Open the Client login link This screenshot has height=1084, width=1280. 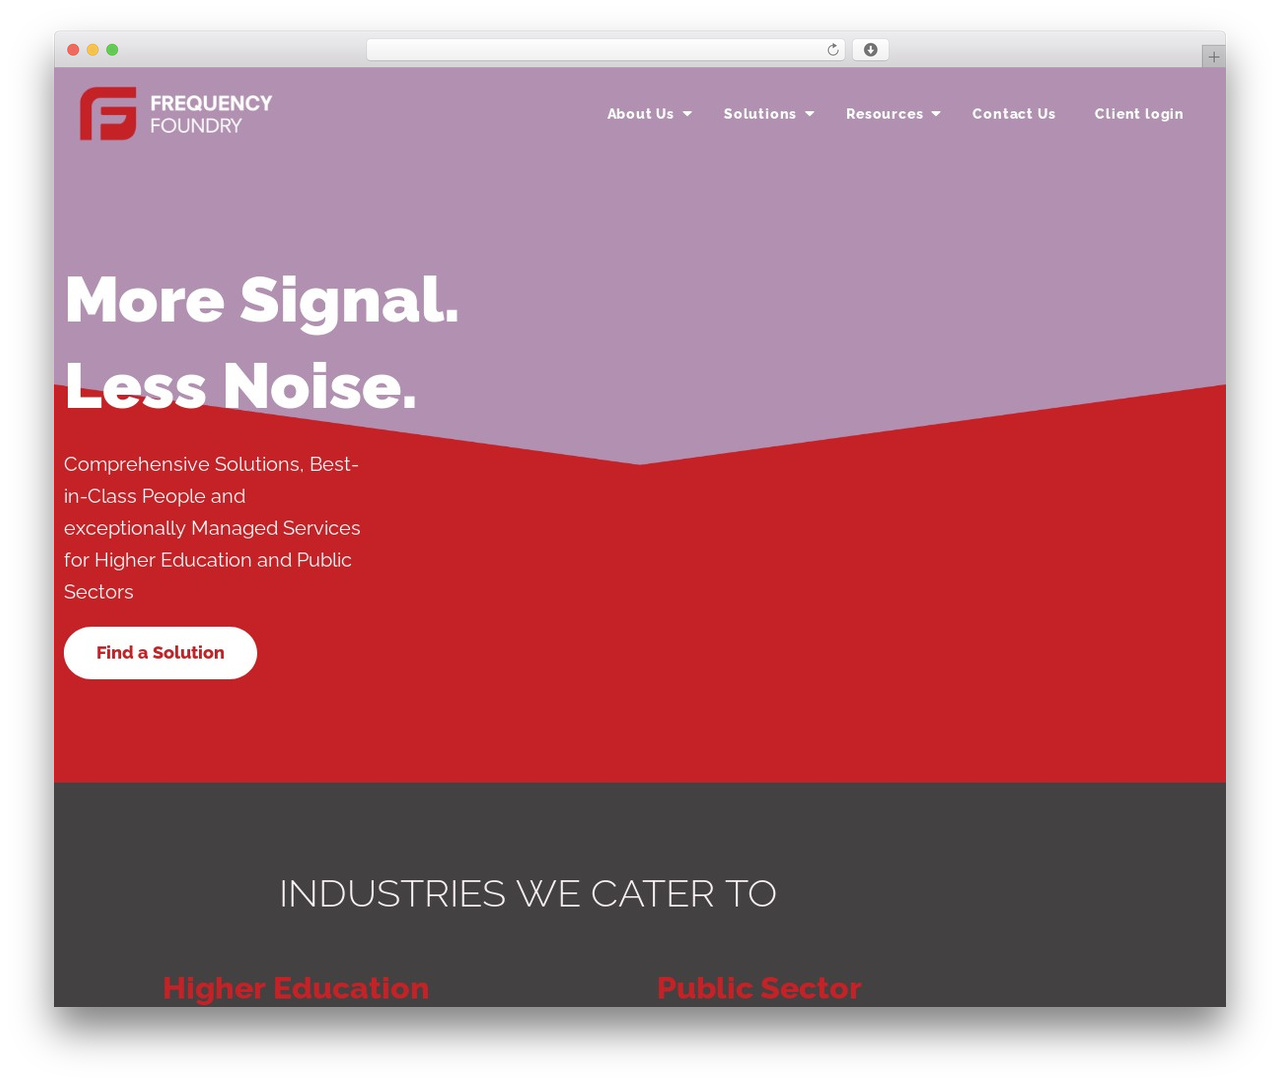pos(1139,114)
